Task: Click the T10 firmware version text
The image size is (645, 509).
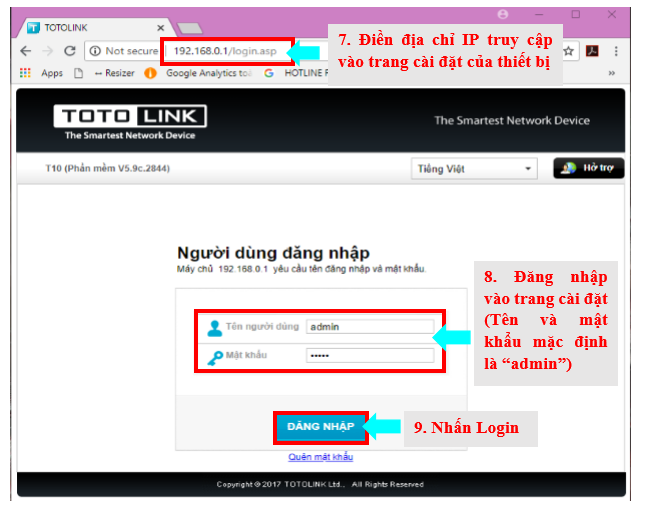Action: pos(107,168)
